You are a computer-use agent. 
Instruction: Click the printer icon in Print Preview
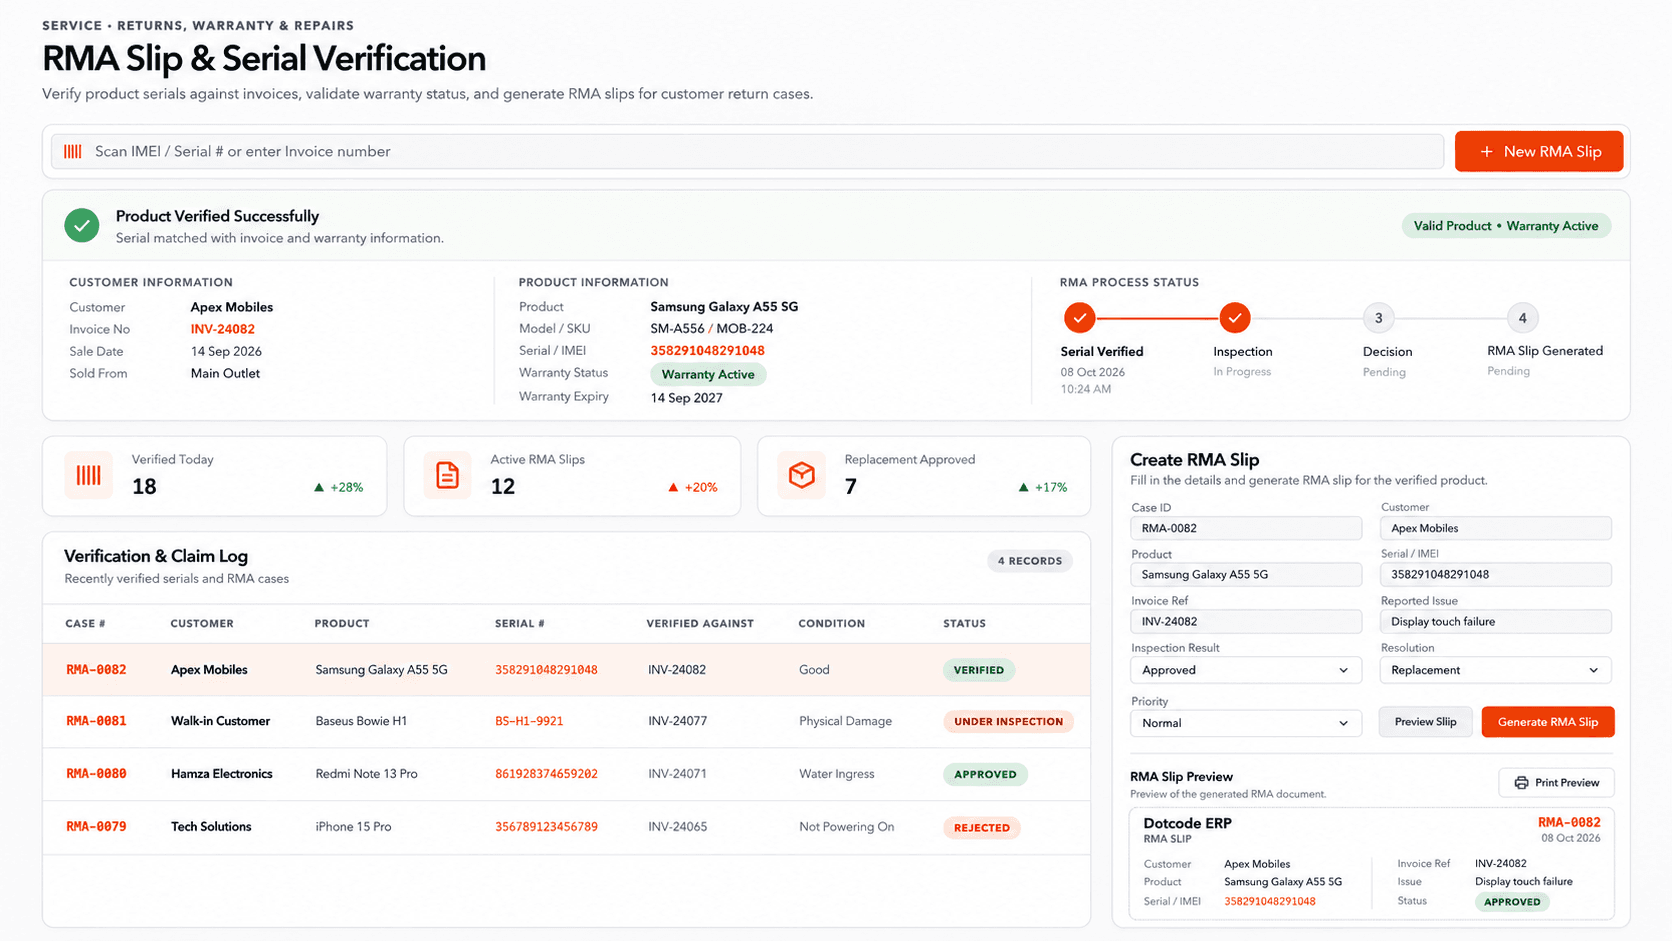[1521, 783]
